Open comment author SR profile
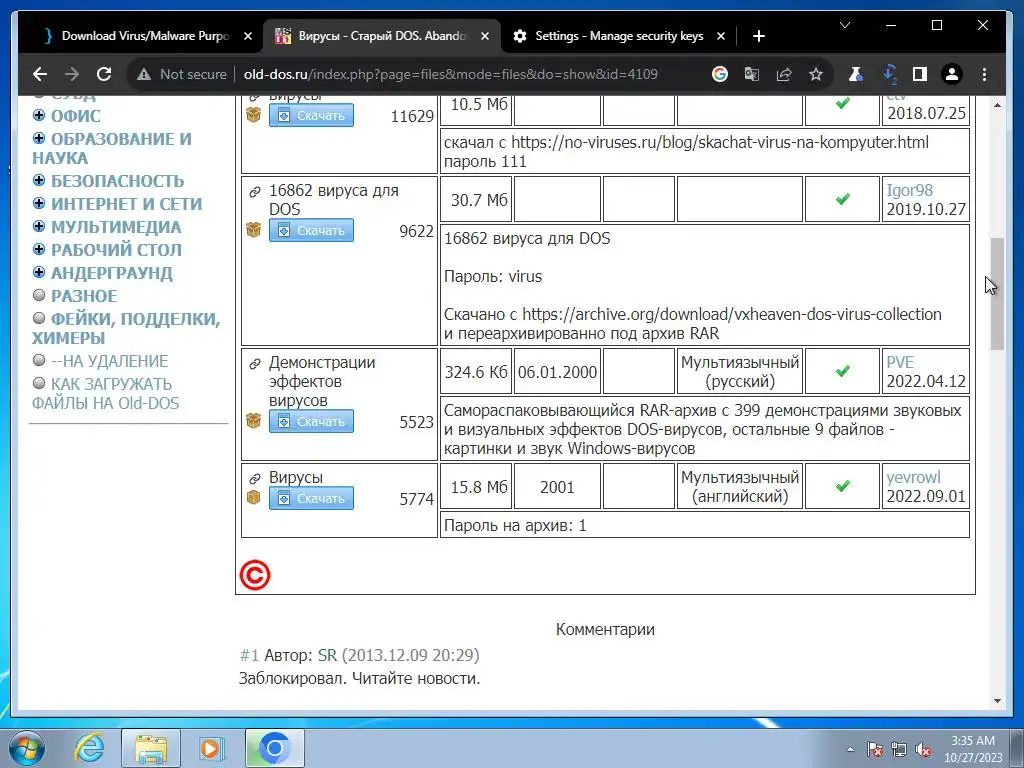1024x768 pixels. click(x=327, y=655)
